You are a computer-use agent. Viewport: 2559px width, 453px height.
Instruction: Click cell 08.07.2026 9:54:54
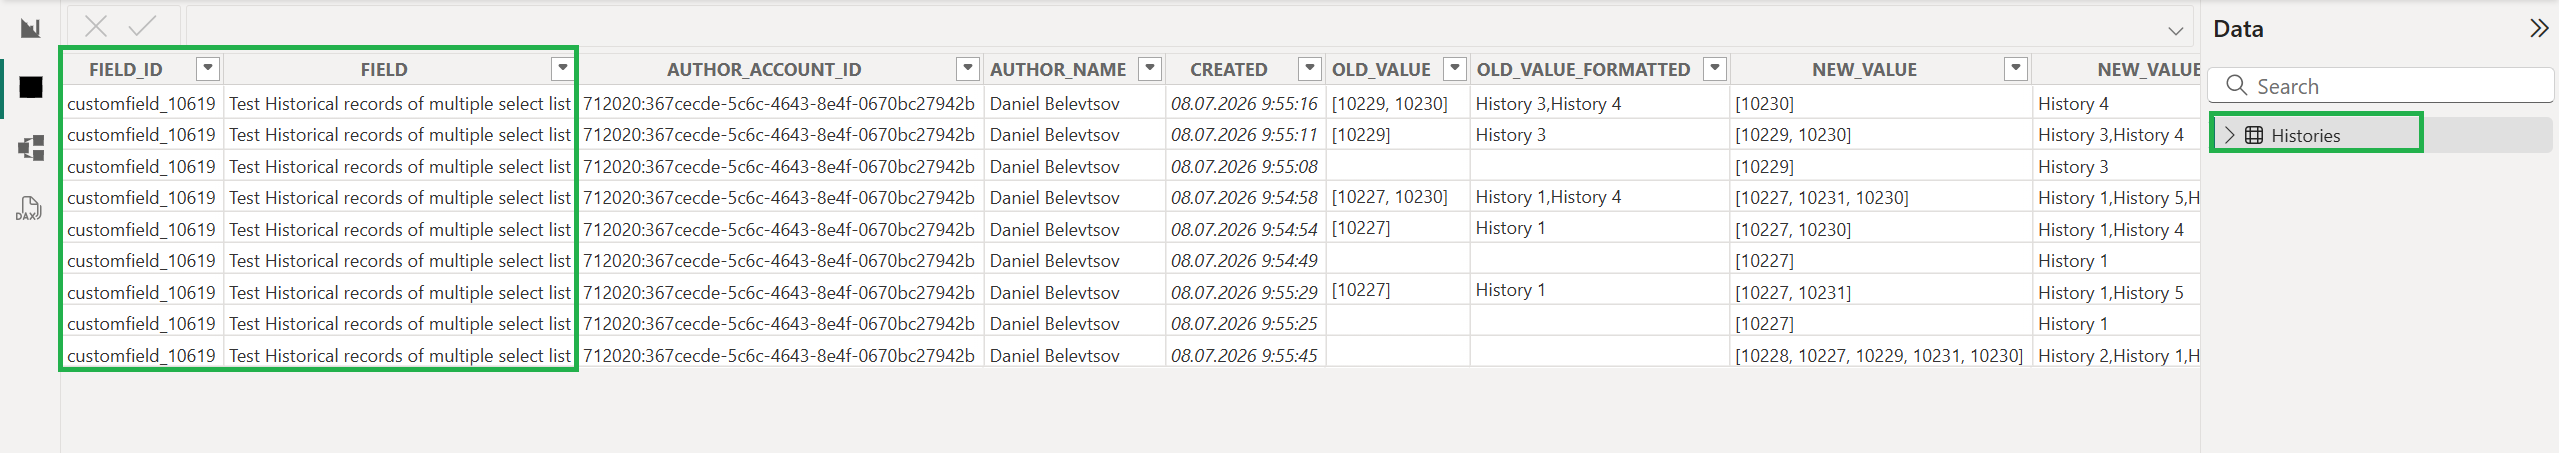[1244, 229]
